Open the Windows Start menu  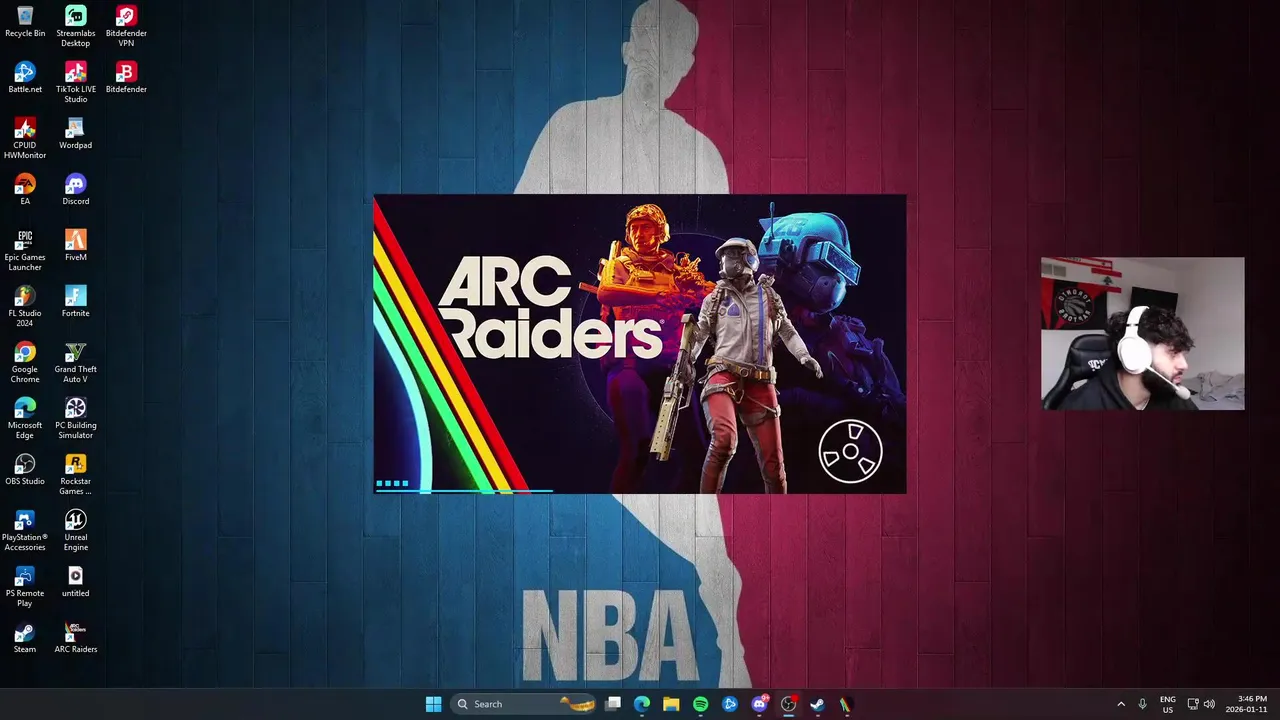(x=433, y=704)
